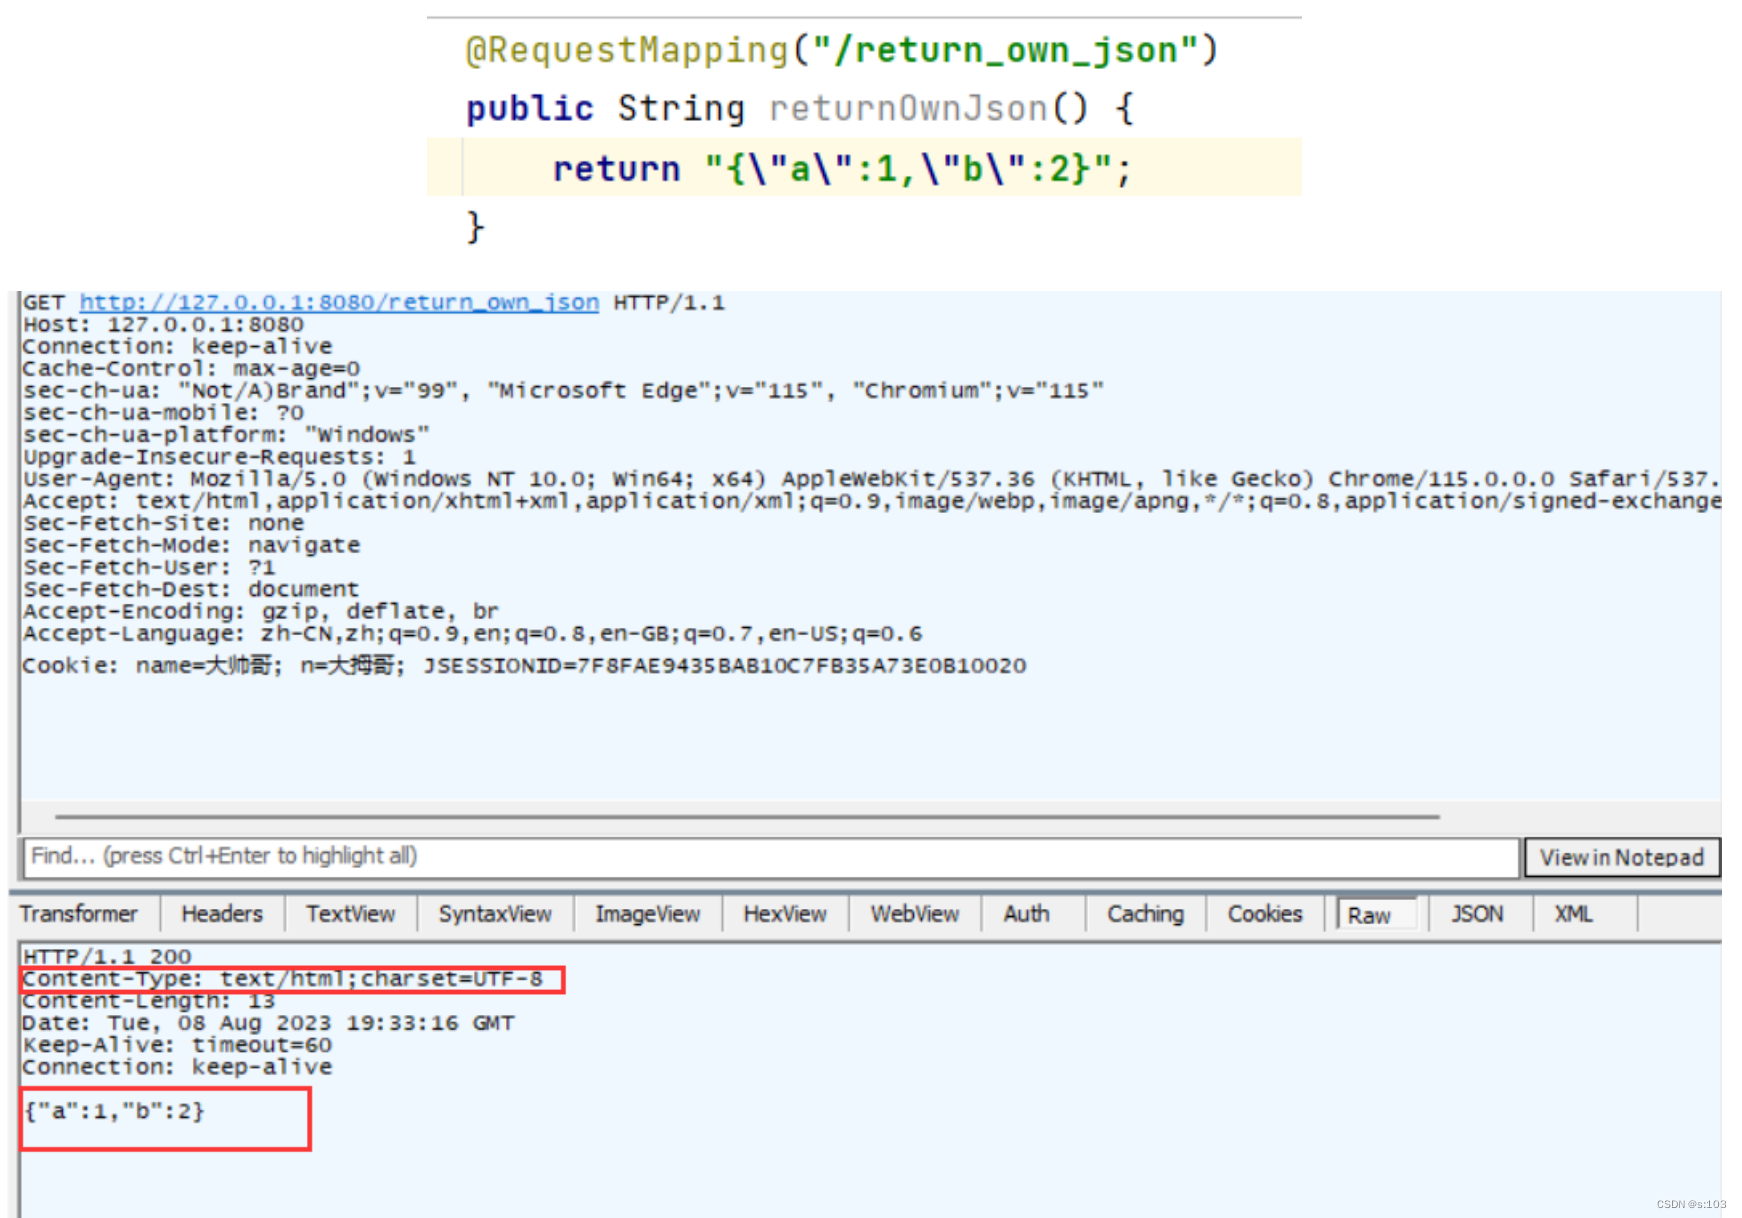Screen dimensions: 1742x1218
Task: Click the response body {"a":1,"b":2}
Action: pyautogui.click(x=114, y=1111)
